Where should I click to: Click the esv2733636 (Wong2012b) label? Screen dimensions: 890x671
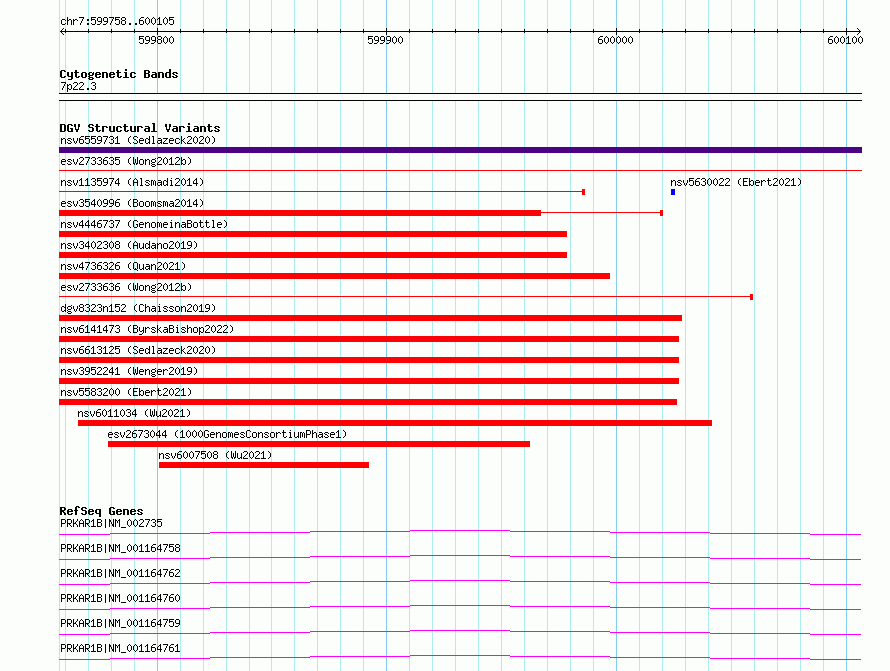tap(126, 287)
